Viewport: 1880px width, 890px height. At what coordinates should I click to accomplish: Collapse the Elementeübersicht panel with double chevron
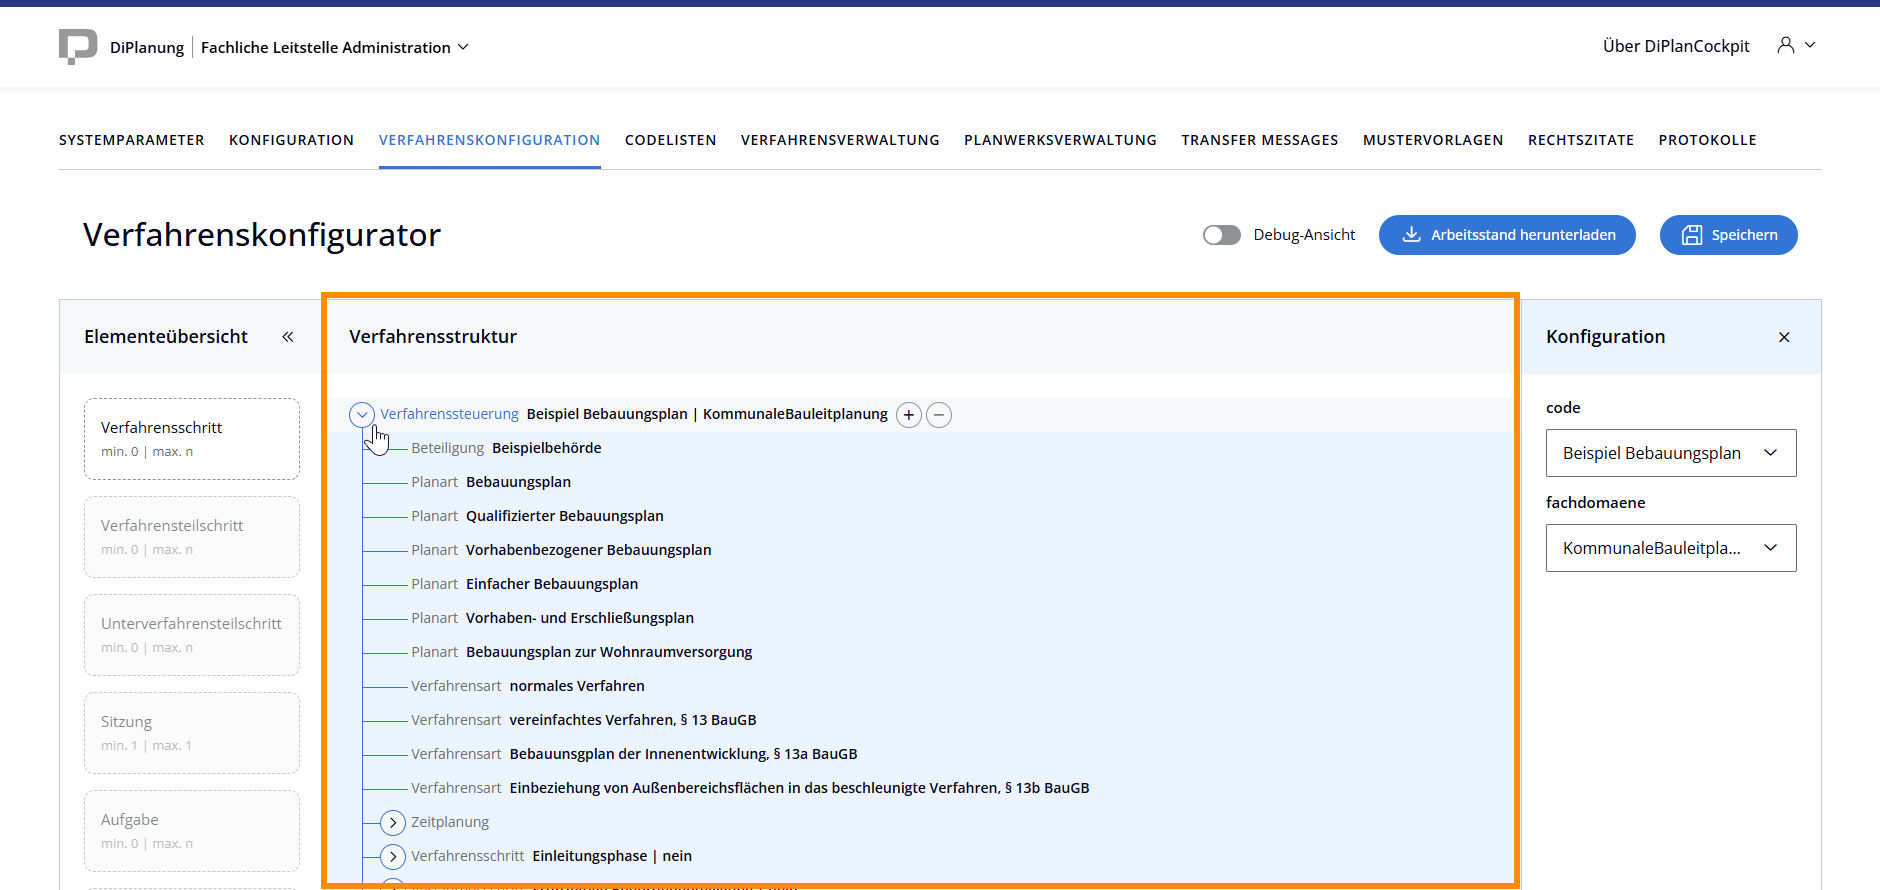[288, 337]
